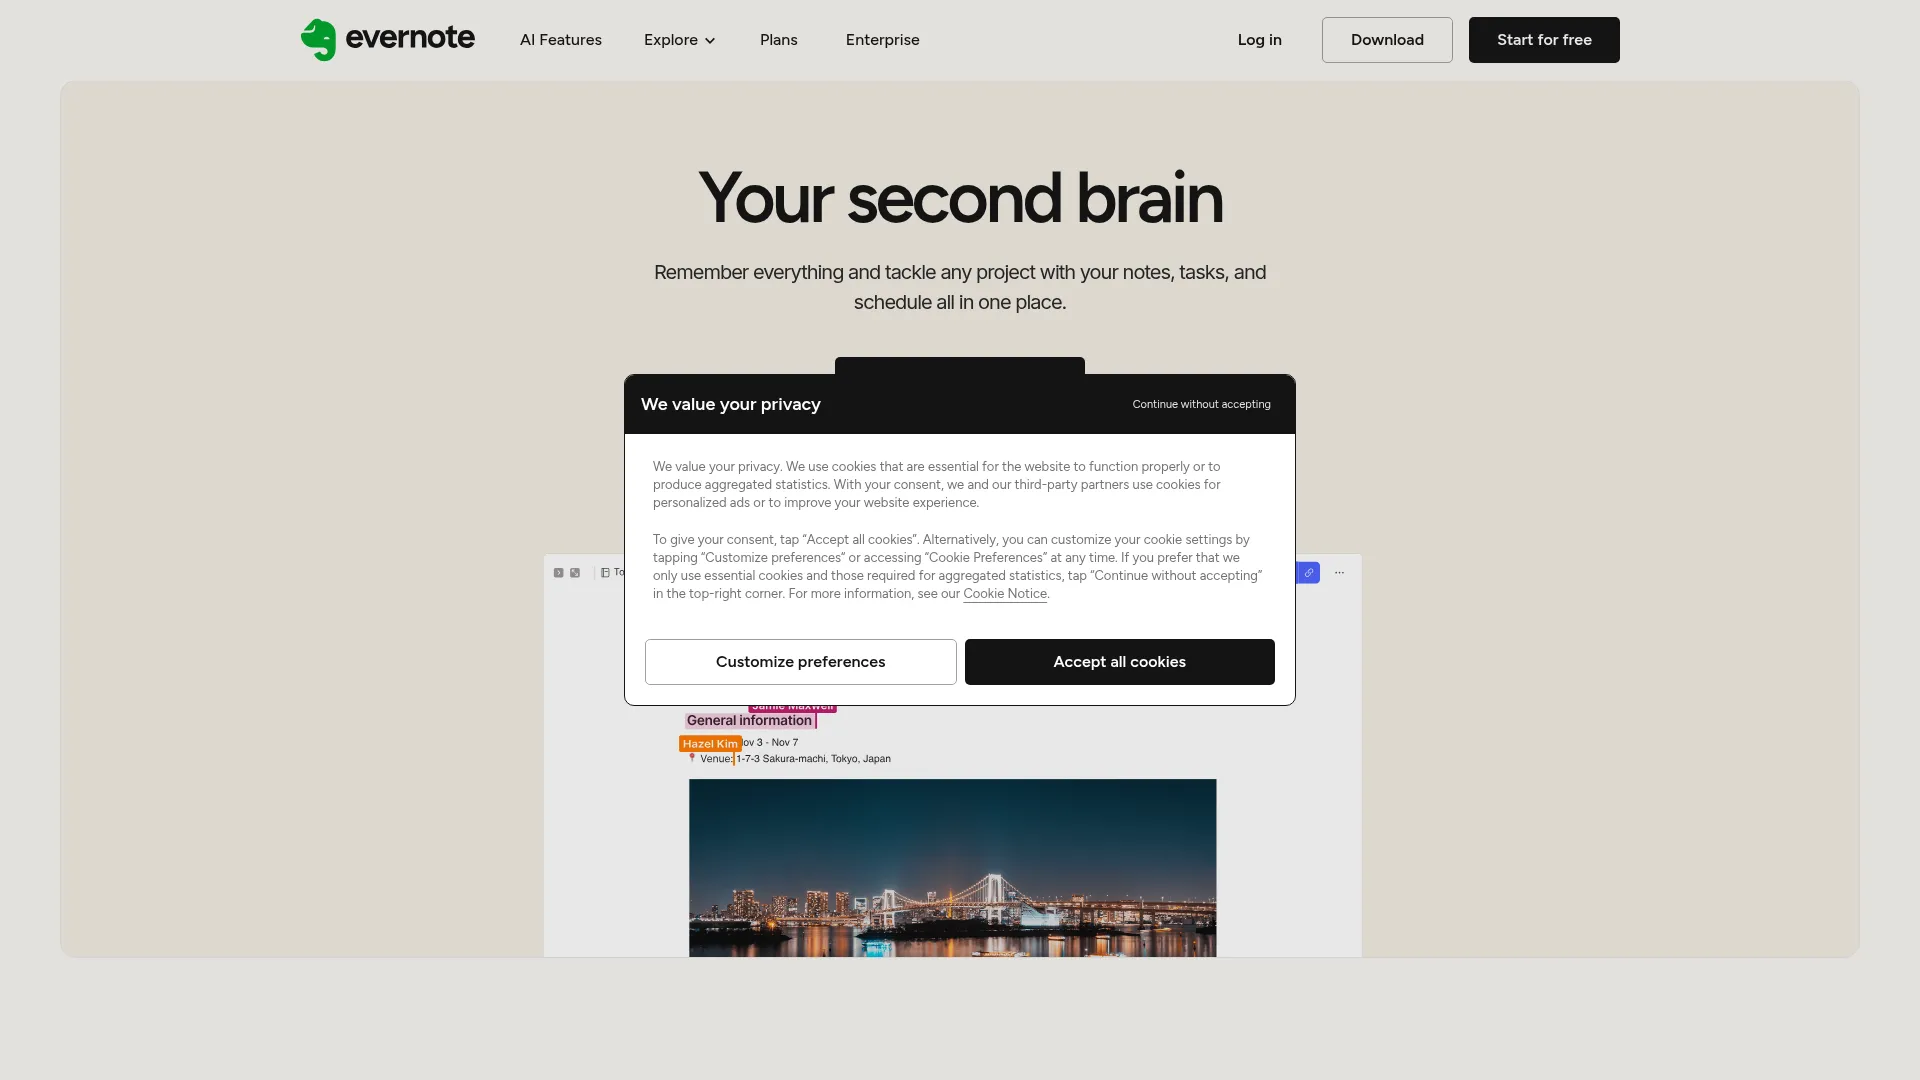Open the Cookie Notice link

click(1004, 594)
